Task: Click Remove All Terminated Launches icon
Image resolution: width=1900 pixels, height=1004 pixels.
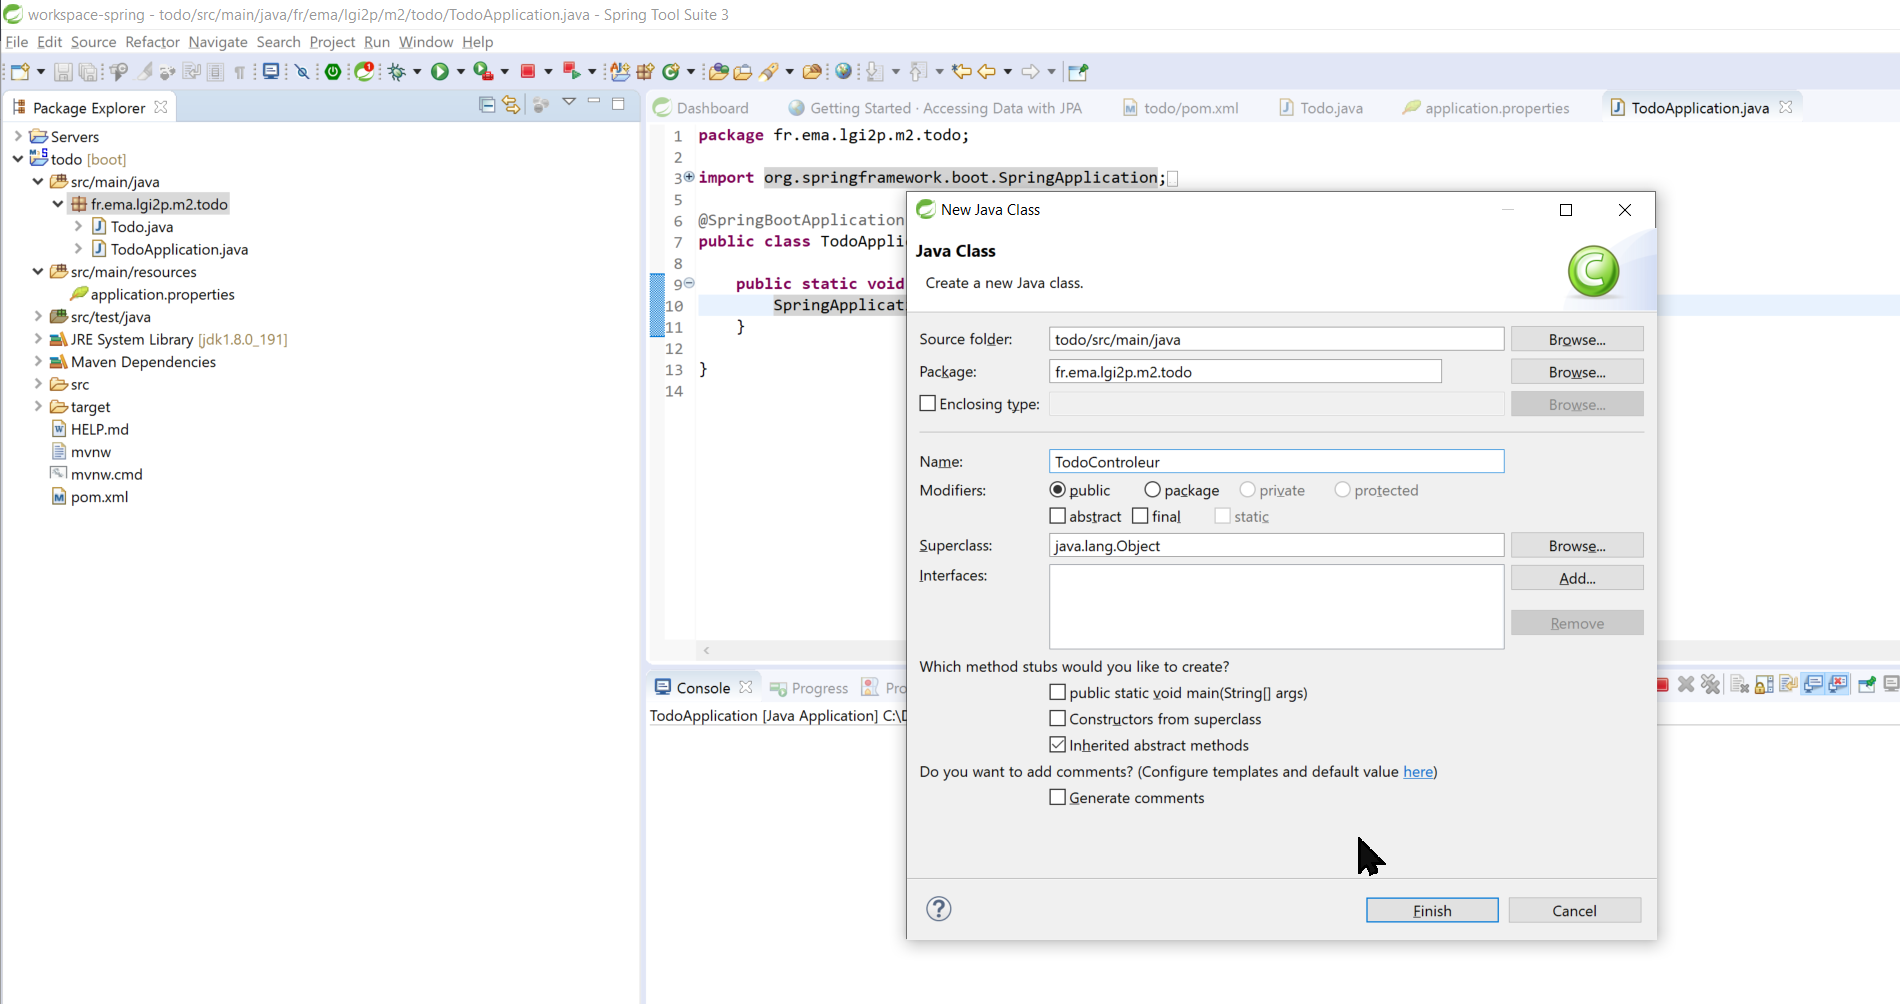Action: pos(1710,685)
